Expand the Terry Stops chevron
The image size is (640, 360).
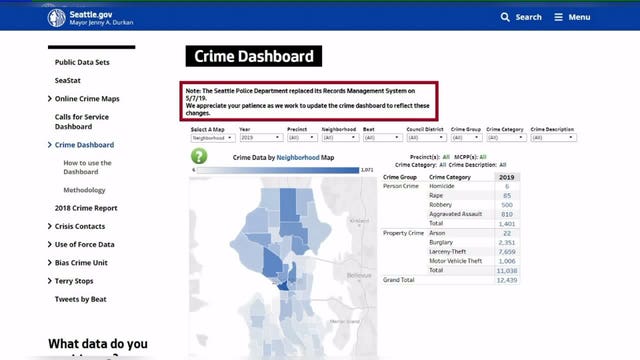coord(50,281)
